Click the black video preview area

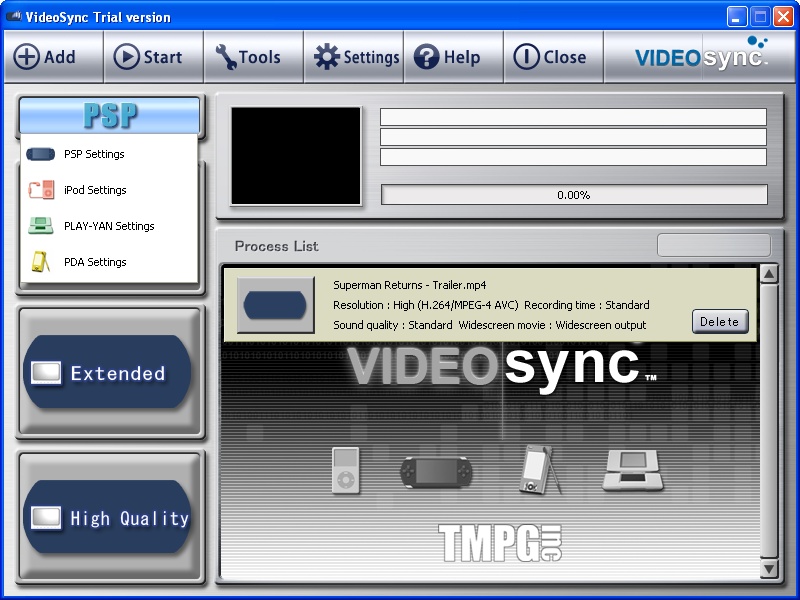296,156
